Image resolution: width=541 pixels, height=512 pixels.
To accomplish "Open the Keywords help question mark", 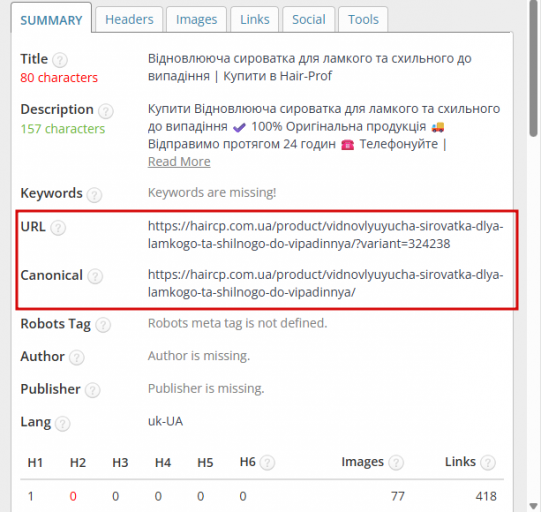I will (94, 195).
